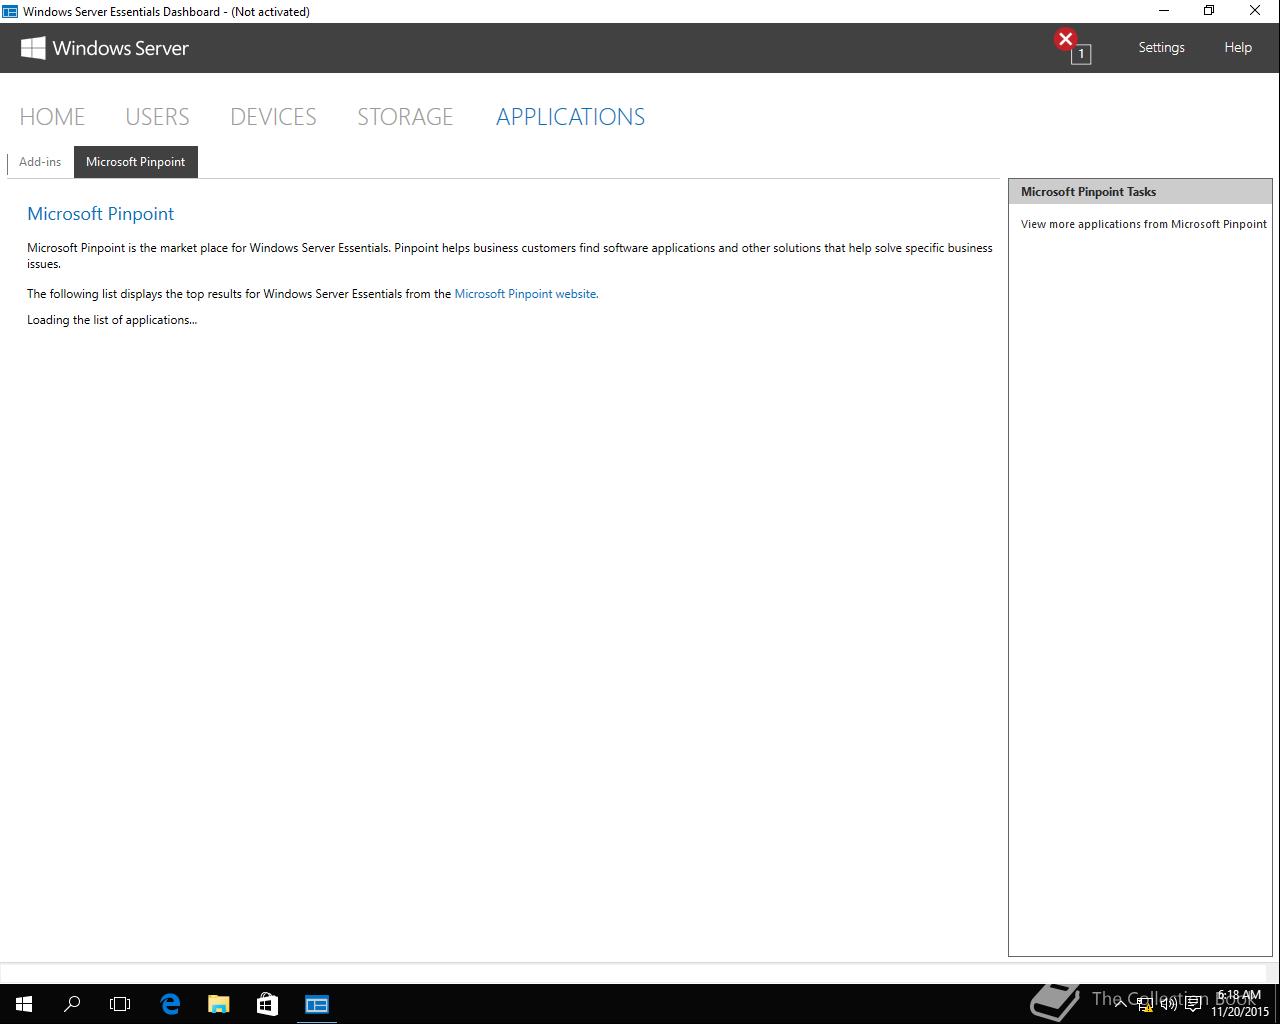Open the Store app from taskbar
The width and height of the screenshot is (1280, 1024).
point(267,1004)
